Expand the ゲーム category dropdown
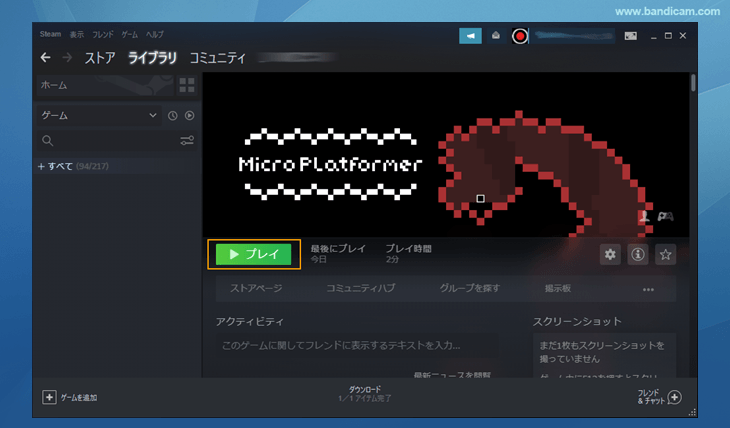Screen dimensions: 730x428 (99, 115)
